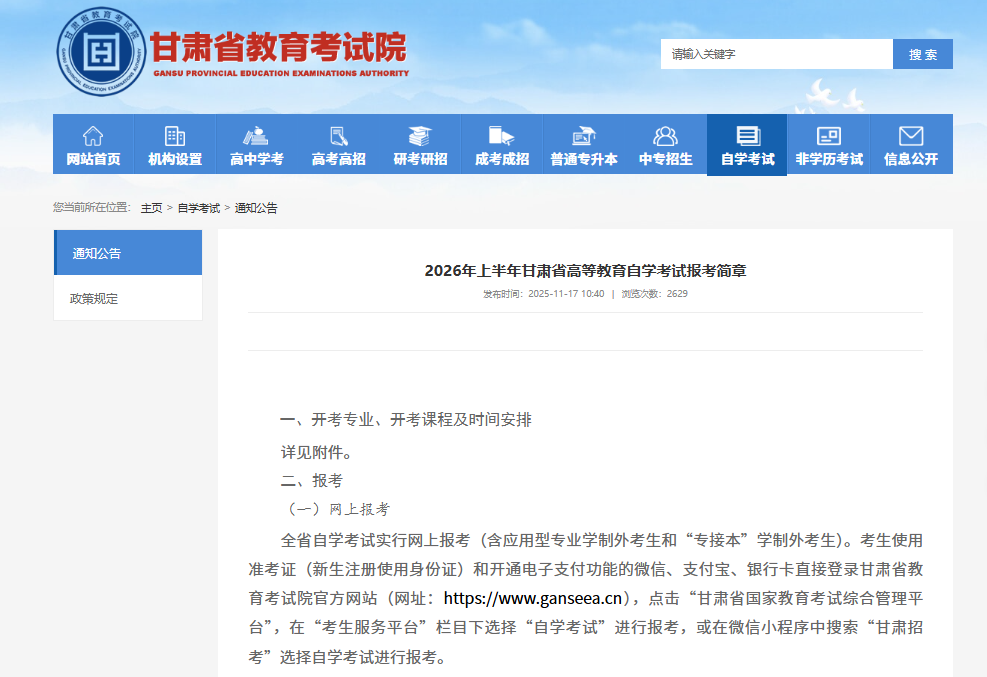The width and height of the screenshot is (987, 677).
Task: Focus the 请输入关键字 search field
Action: (x=776, y=54)
